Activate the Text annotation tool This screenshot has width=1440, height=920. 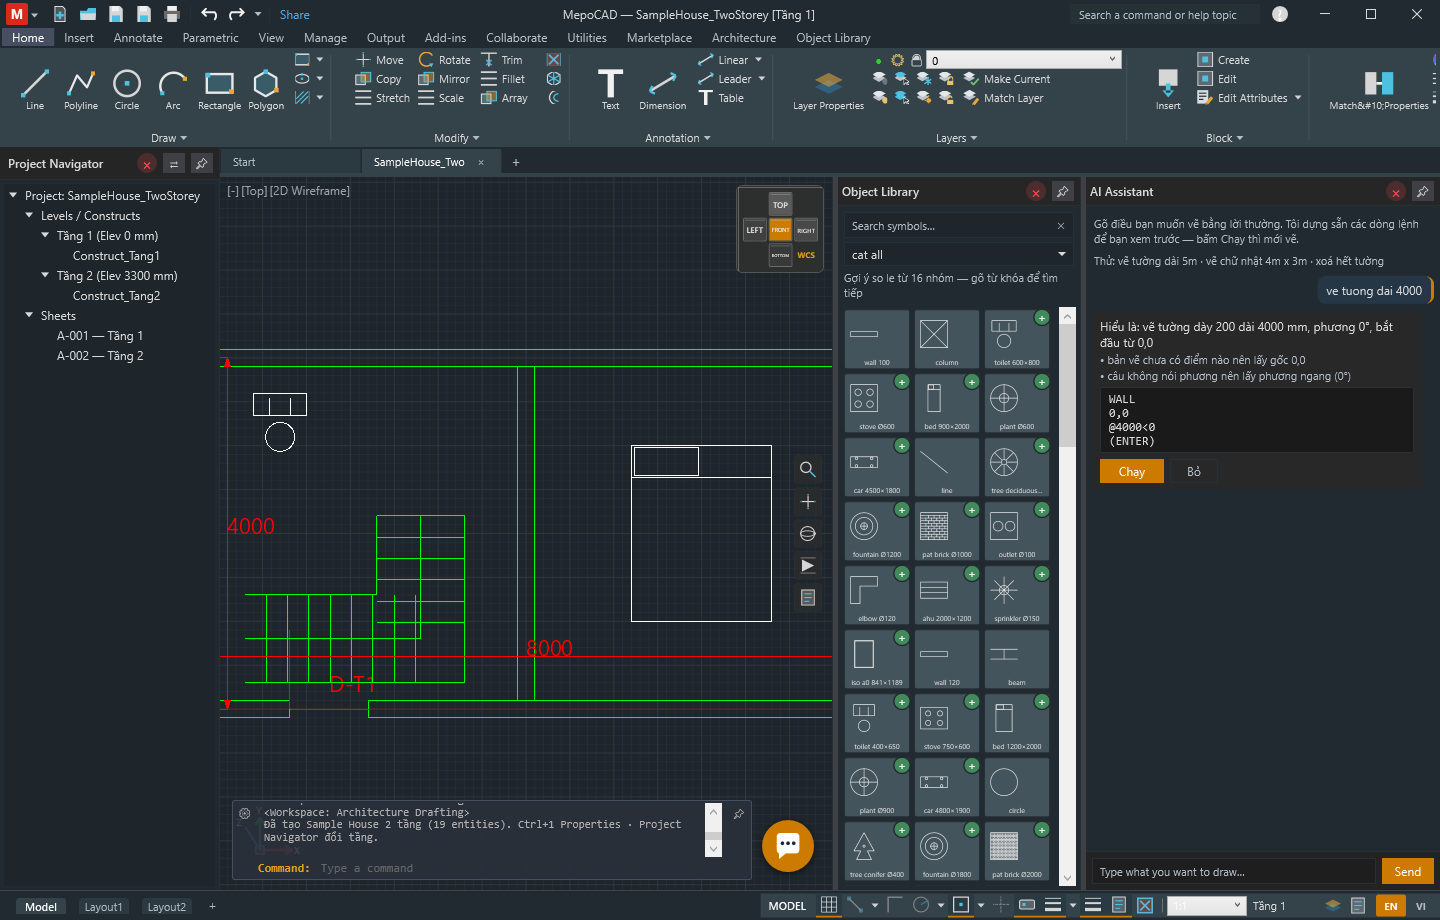coord(610,88)
